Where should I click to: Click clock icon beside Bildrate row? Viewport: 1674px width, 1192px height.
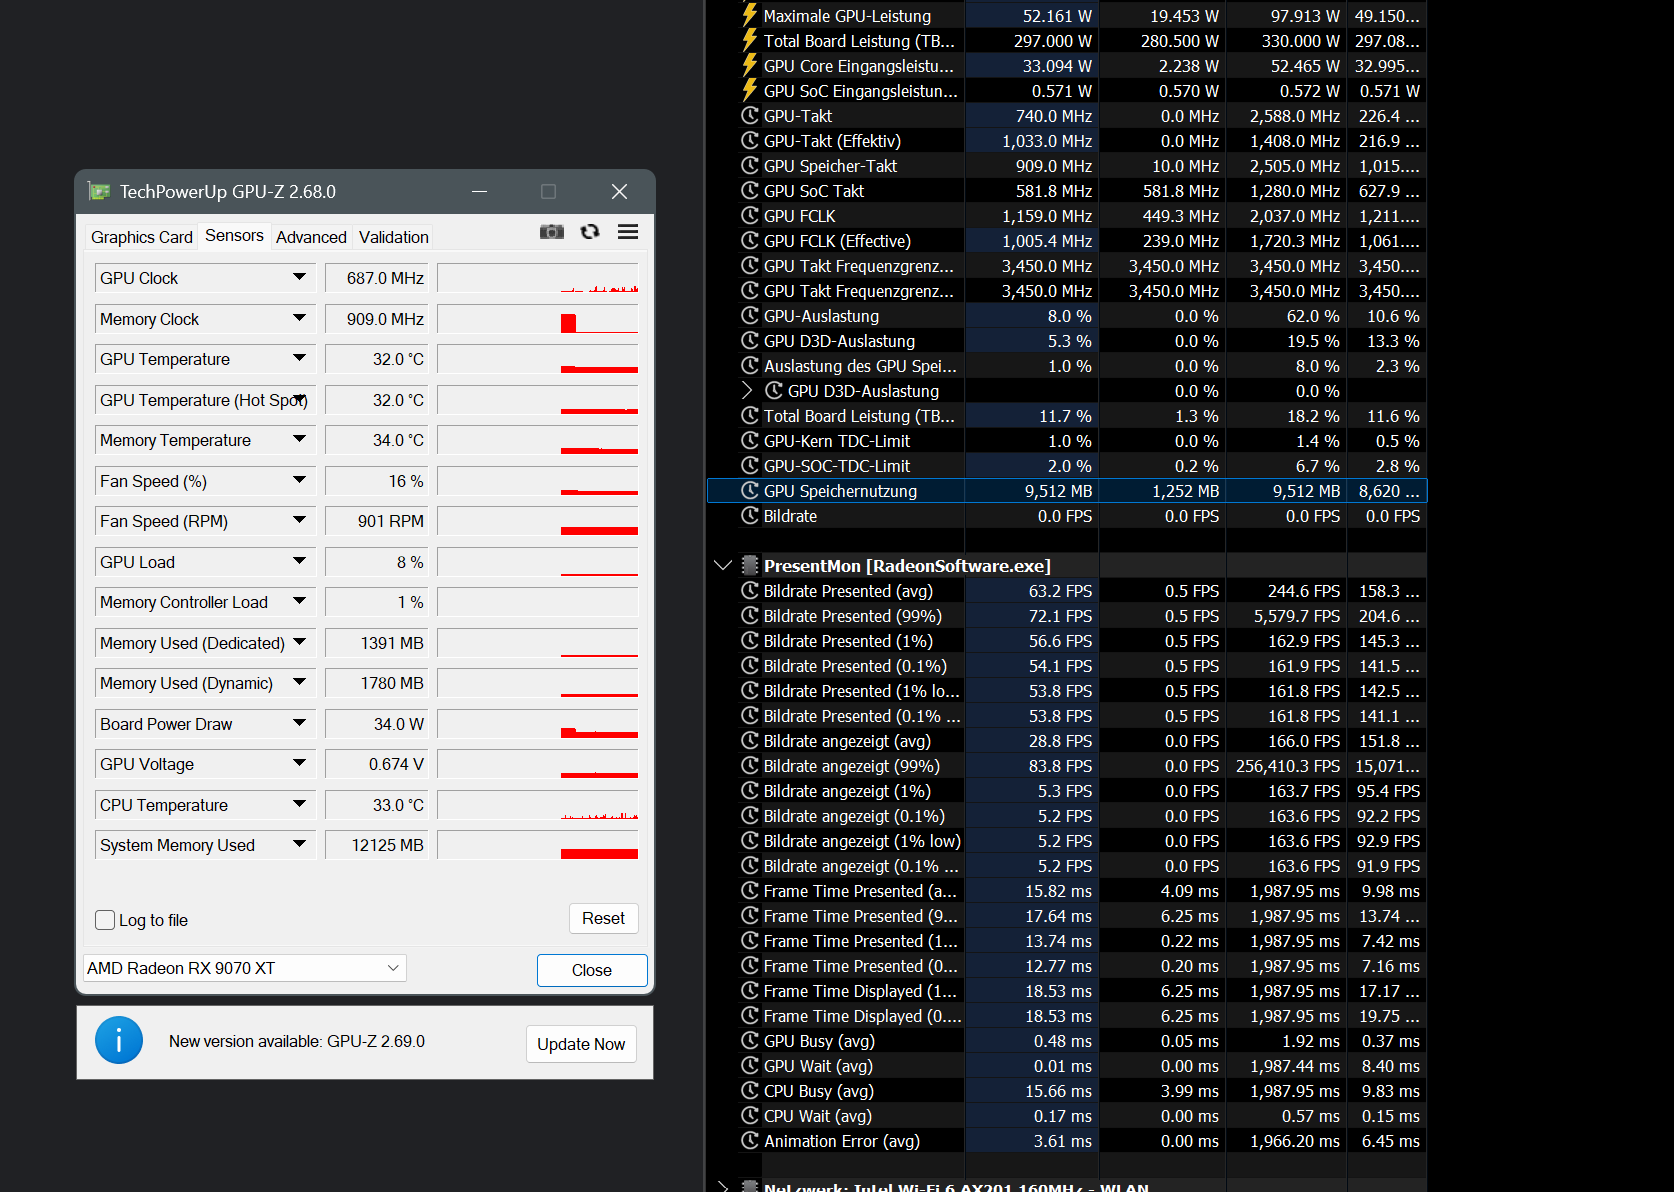750,515
